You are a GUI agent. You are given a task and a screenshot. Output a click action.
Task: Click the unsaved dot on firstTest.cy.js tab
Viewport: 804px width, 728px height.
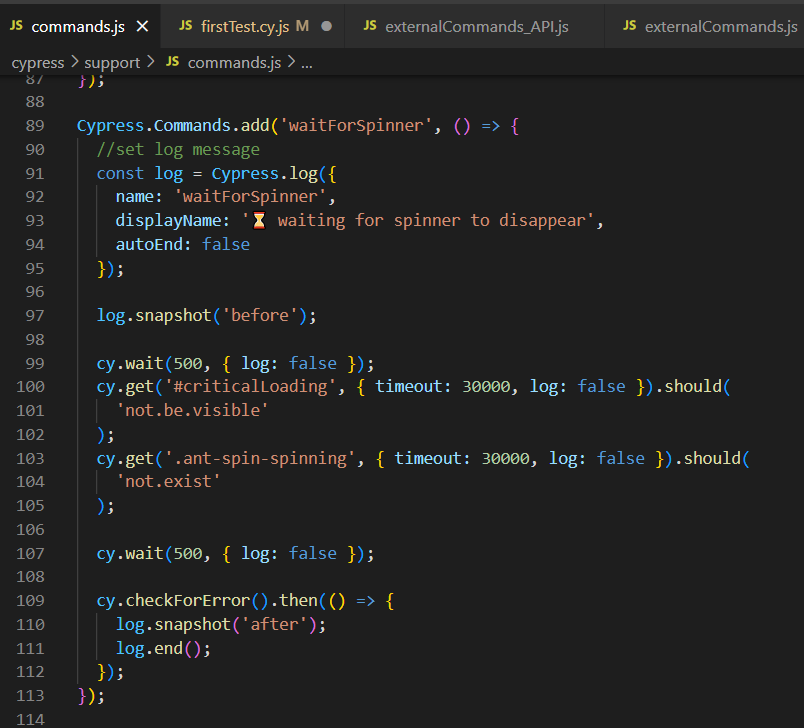pyautogui.click(x=327, y=27)
